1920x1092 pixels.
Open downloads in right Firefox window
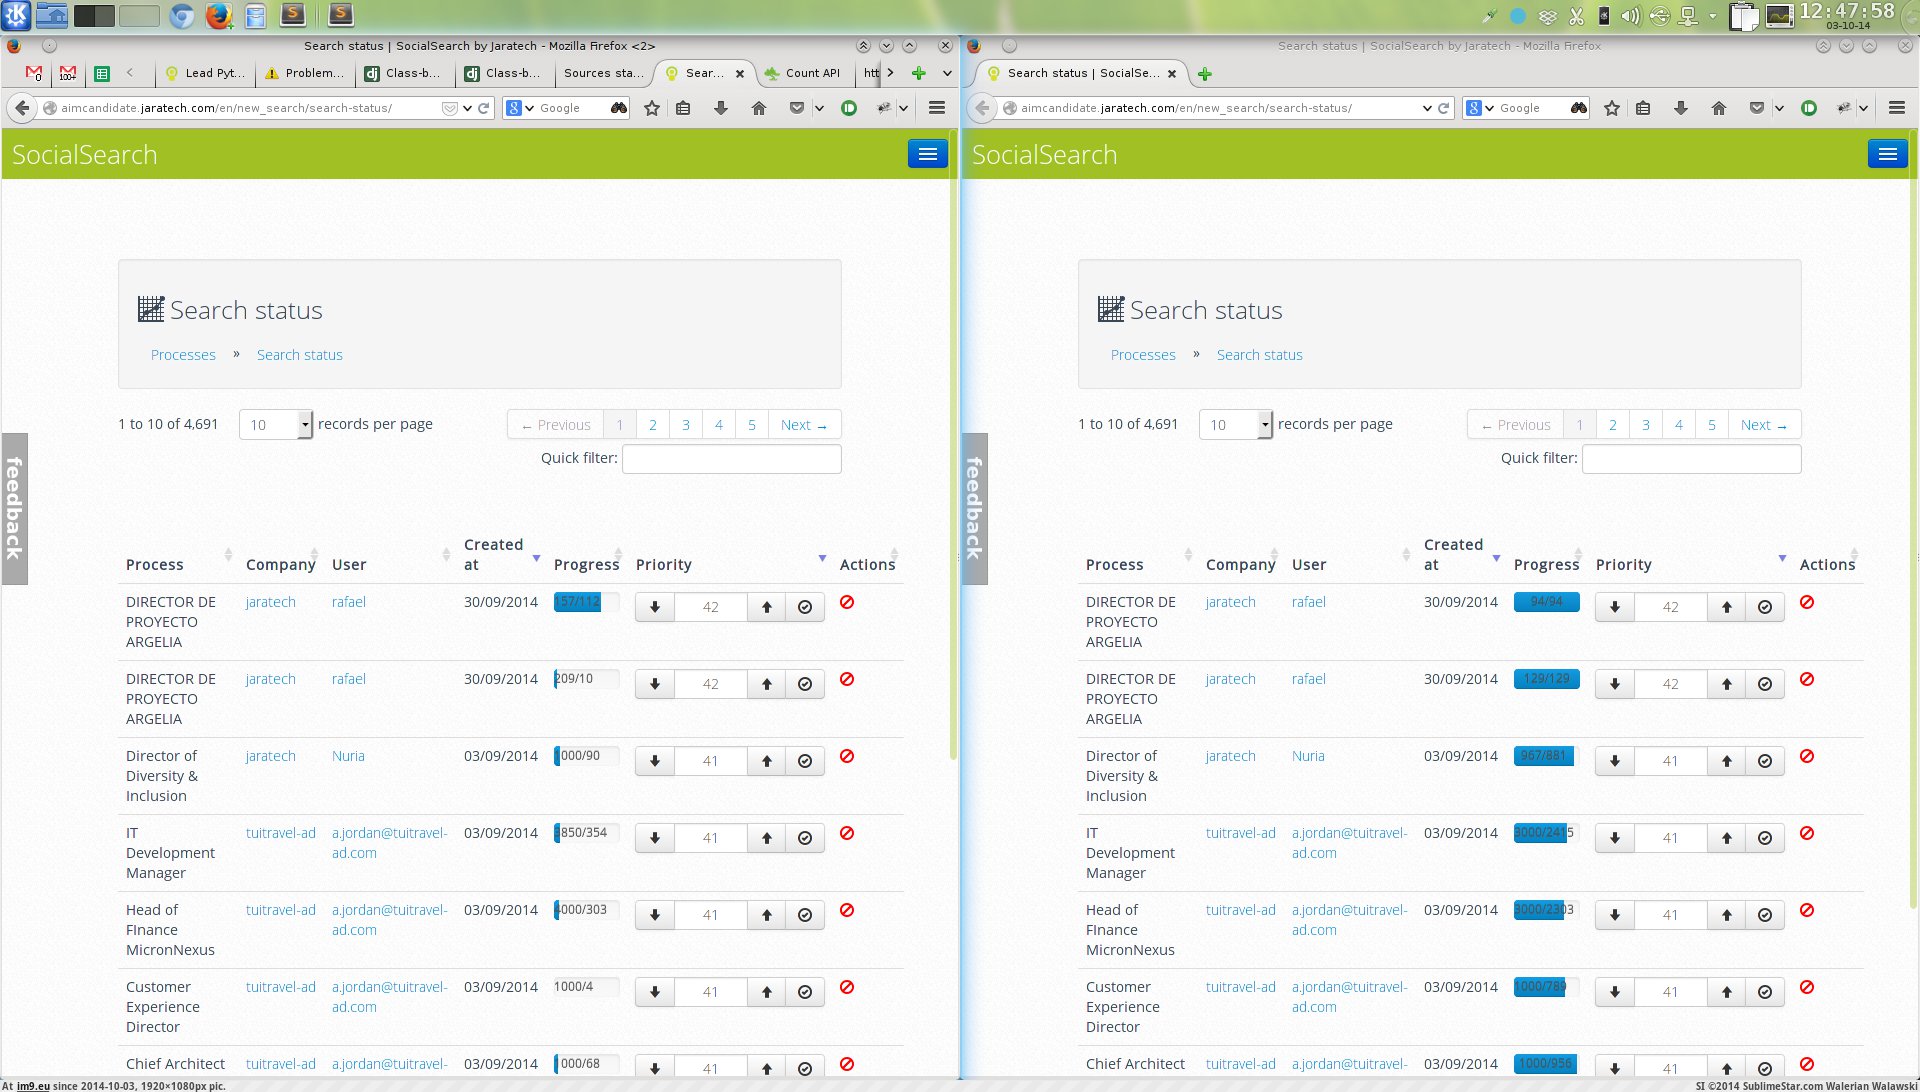(x=1681, y=108)
